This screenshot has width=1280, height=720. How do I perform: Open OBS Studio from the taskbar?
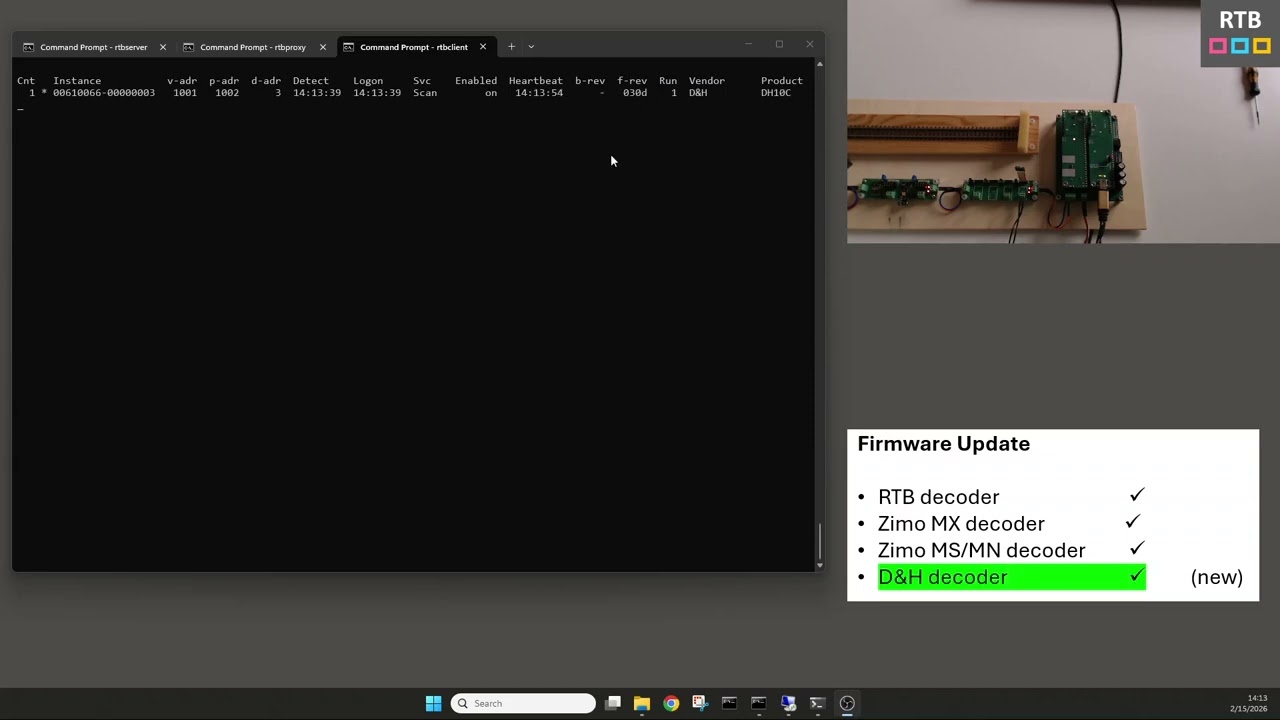click(x=847, y=703)
